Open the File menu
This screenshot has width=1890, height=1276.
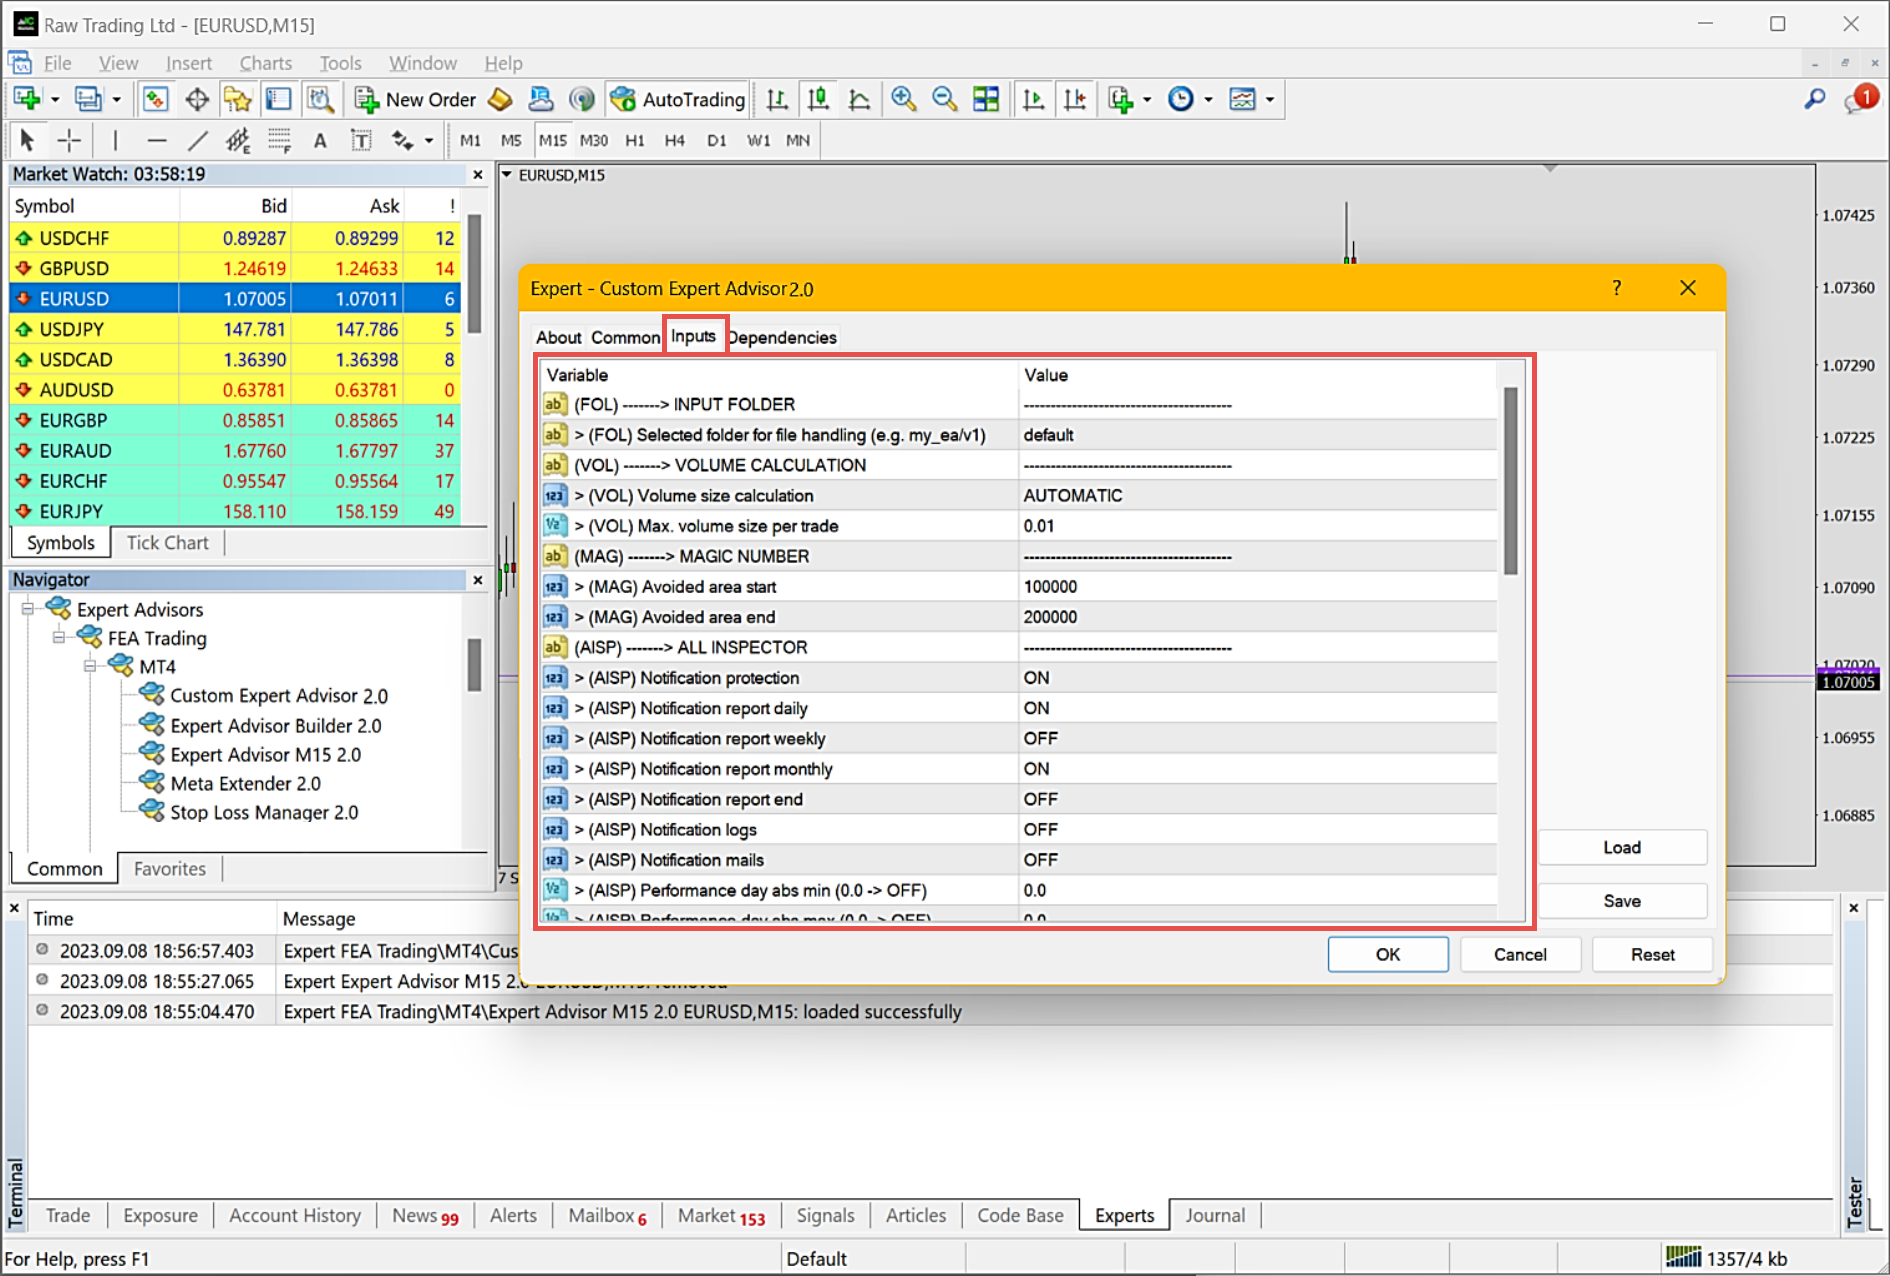coord(57,63)
